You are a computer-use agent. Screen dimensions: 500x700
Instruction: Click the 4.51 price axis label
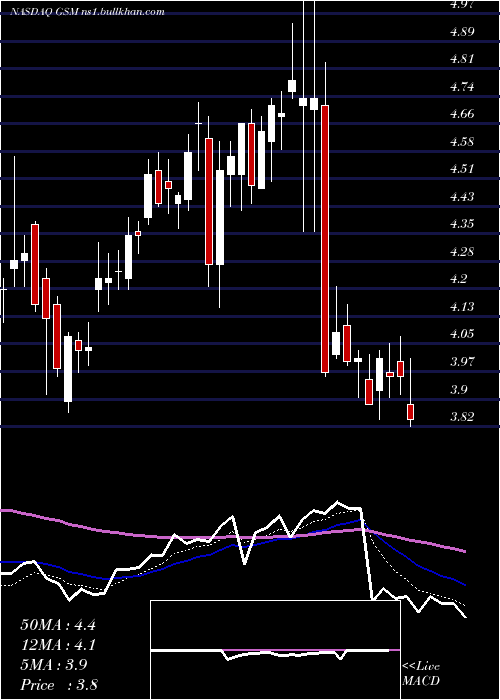pyautogui.click(x=462, y=169)
